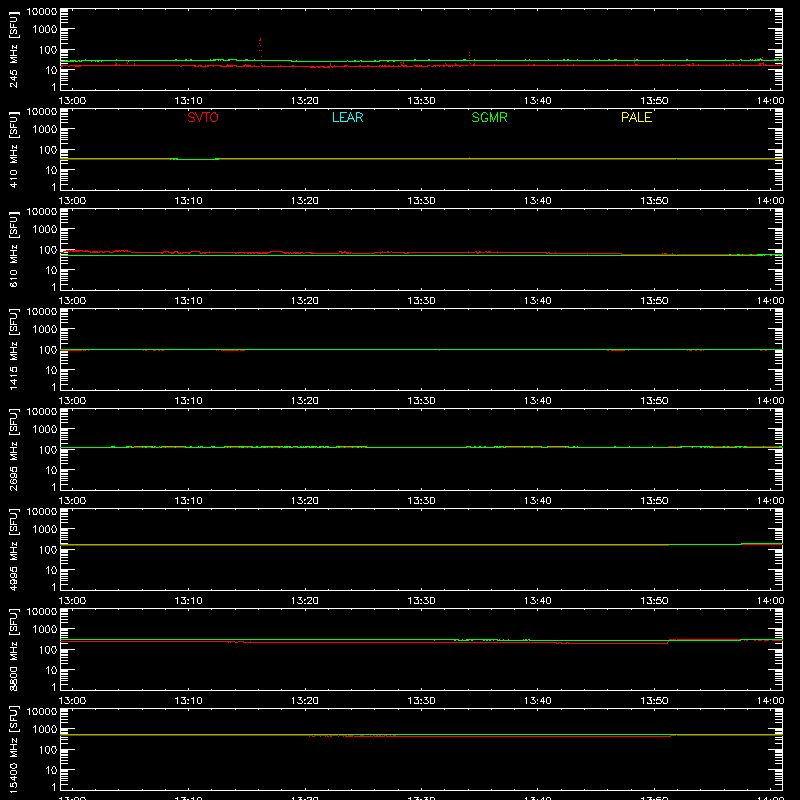Screen dimensions: 800x800
Task: Click the 13:30 time label under the 245 MHz plot
Action: 421,101
